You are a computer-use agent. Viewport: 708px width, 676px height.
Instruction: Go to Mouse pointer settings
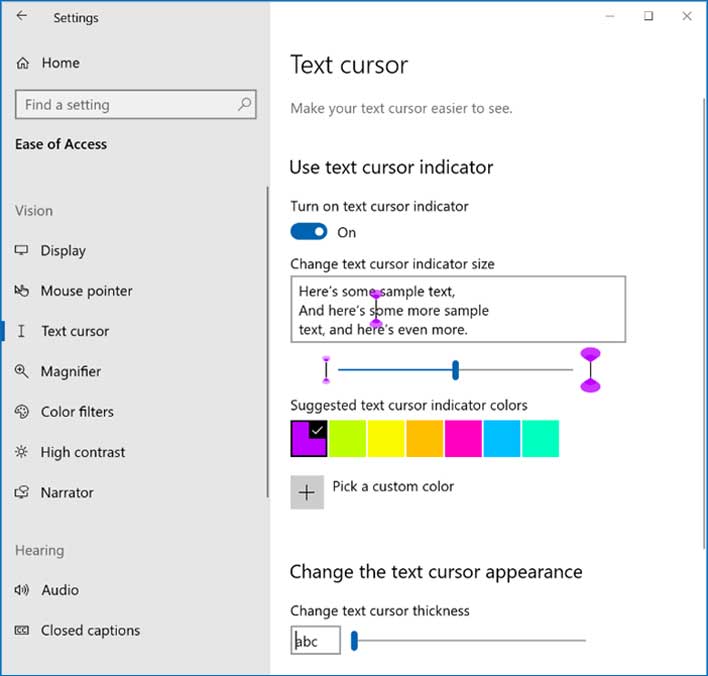tap(87, 290)
